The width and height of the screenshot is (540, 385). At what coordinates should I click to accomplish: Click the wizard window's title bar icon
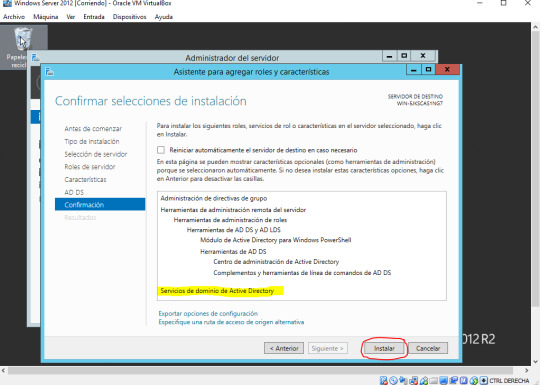[x=50, y=72]
